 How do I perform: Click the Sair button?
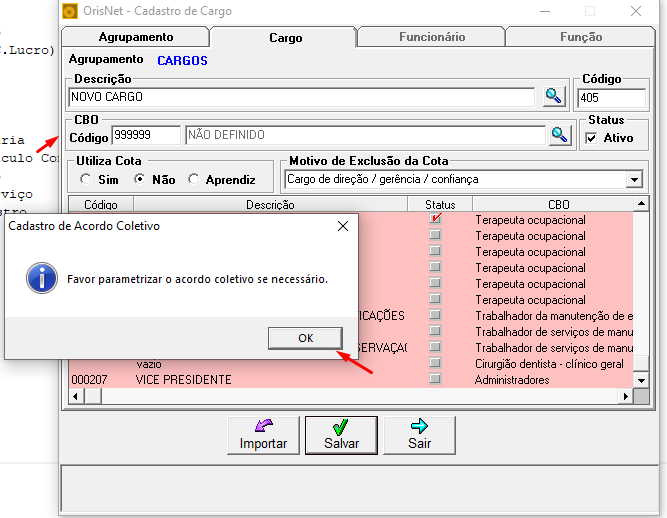(x=419, y=435)
